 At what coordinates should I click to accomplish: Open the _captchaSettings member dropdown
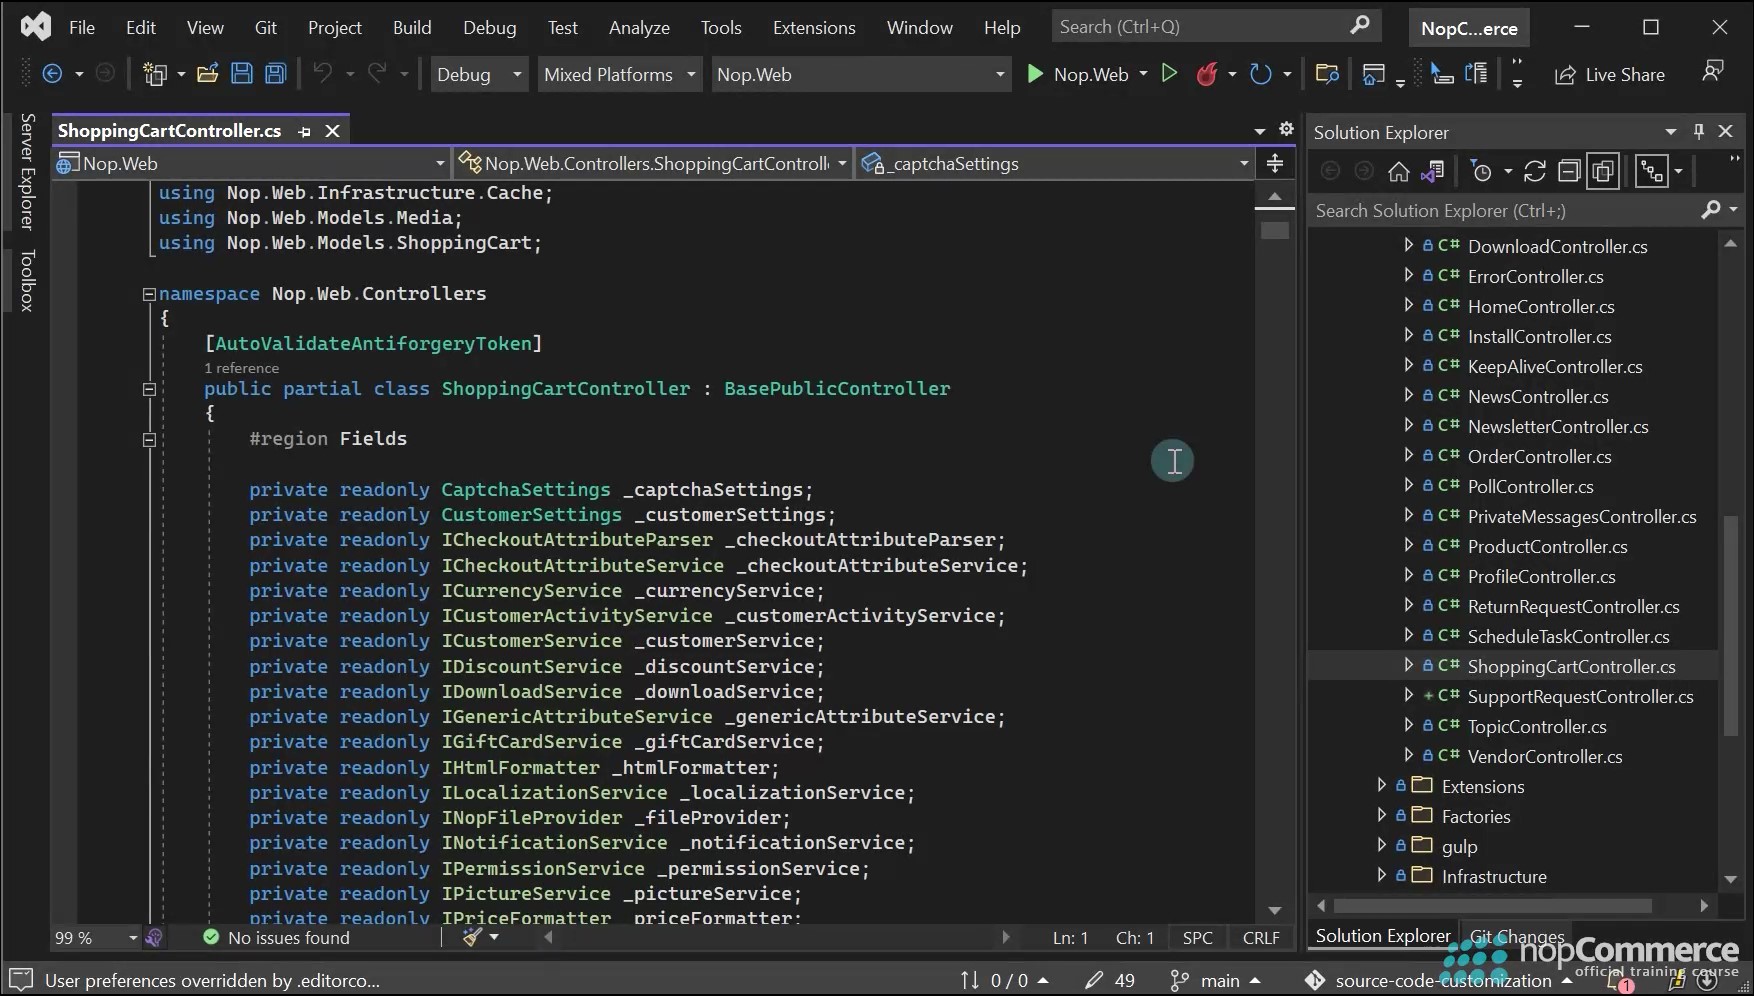[x=1056, y=163]
